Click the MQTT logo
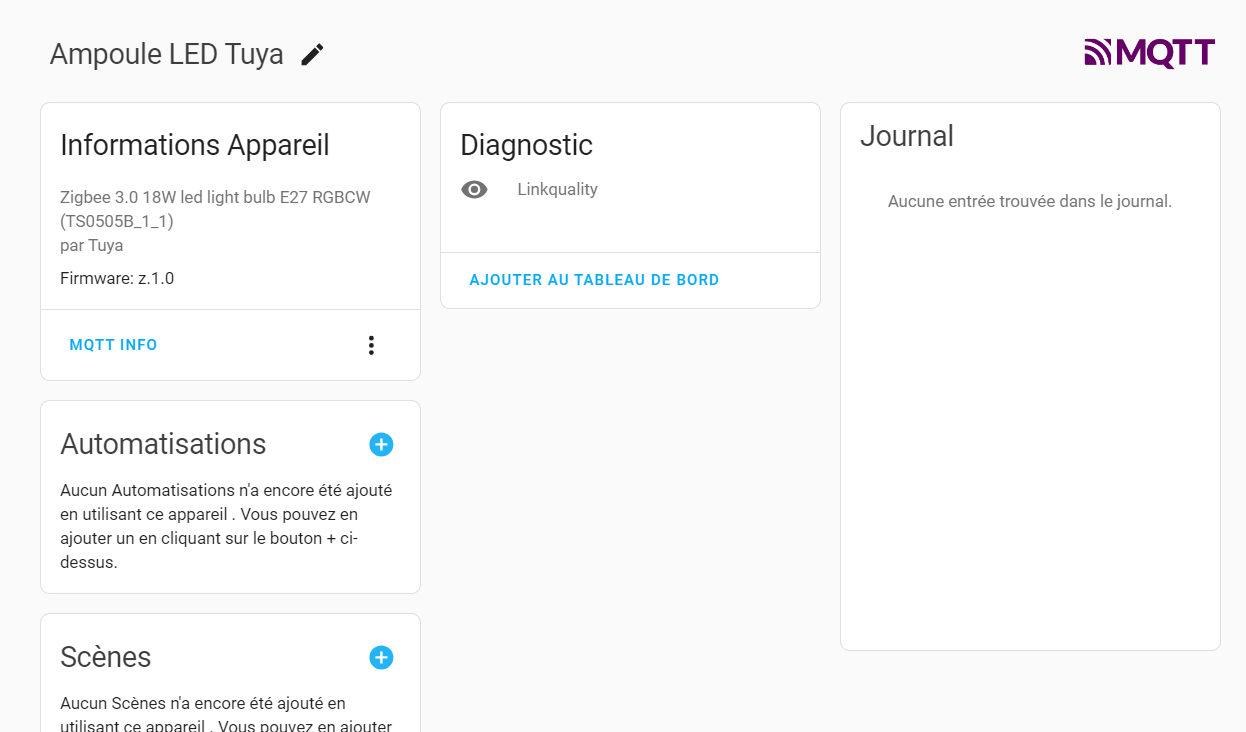Screen dimensions: 1246x732 coord(1150,53)
